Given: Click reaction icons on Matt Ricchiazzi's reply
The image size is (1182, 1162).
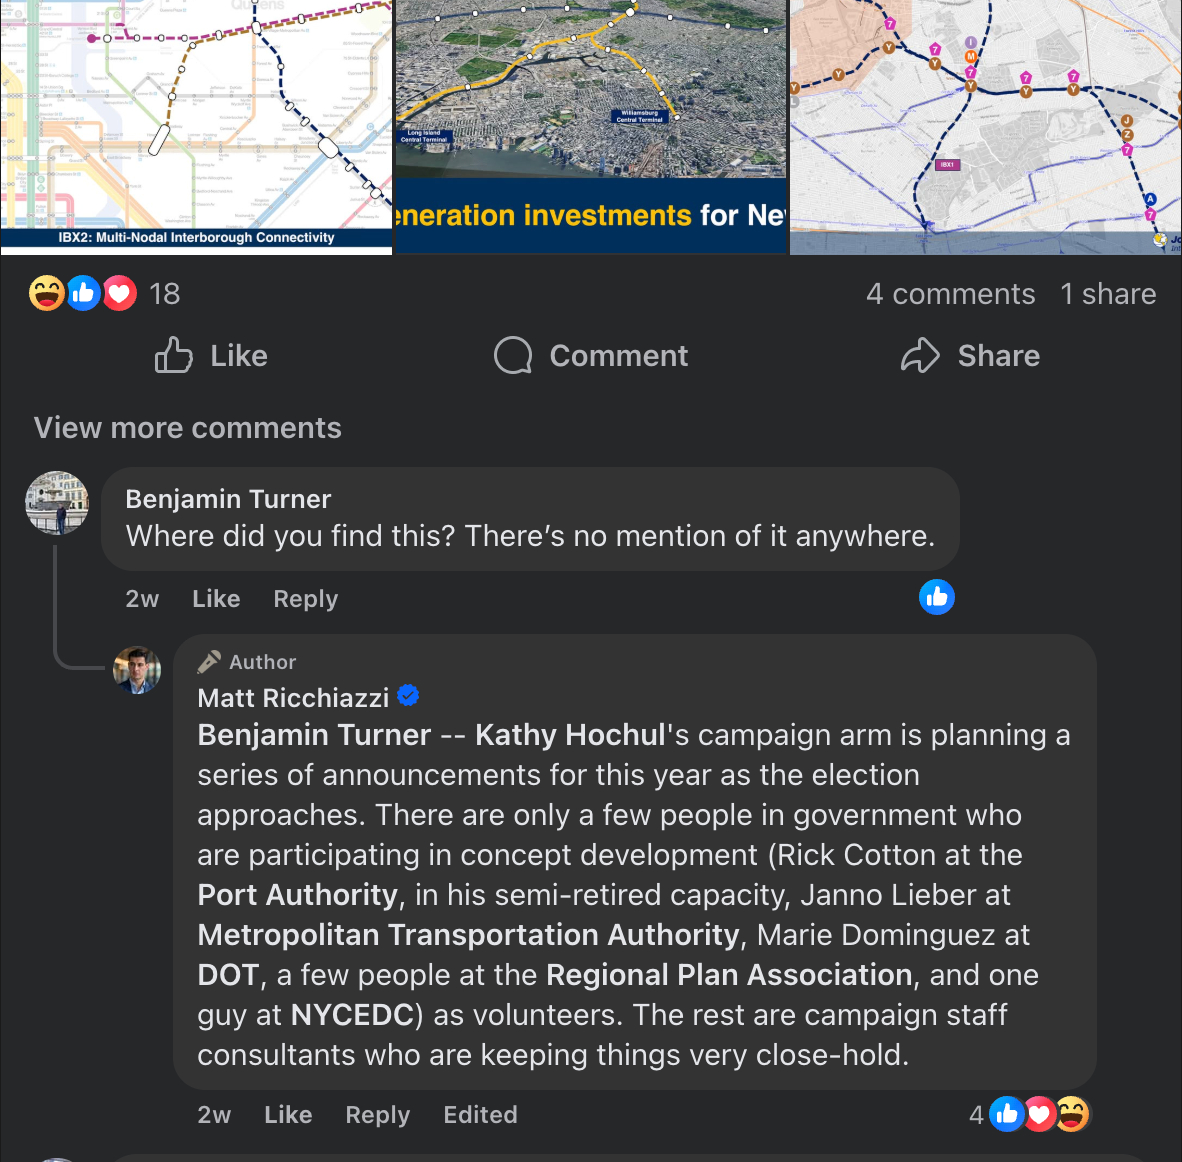Looking at the screenshot, I should 1039,1114.
